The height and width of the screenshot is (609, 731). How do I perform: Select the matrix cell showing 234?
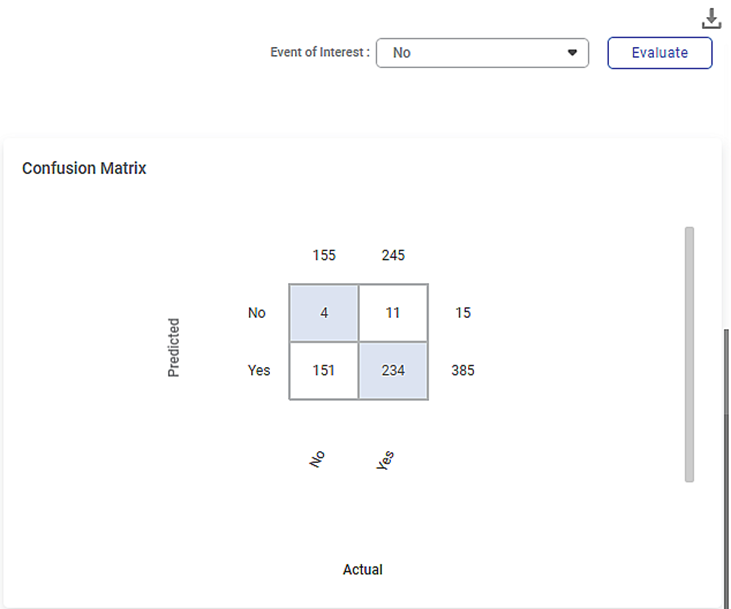coord(393,371)
